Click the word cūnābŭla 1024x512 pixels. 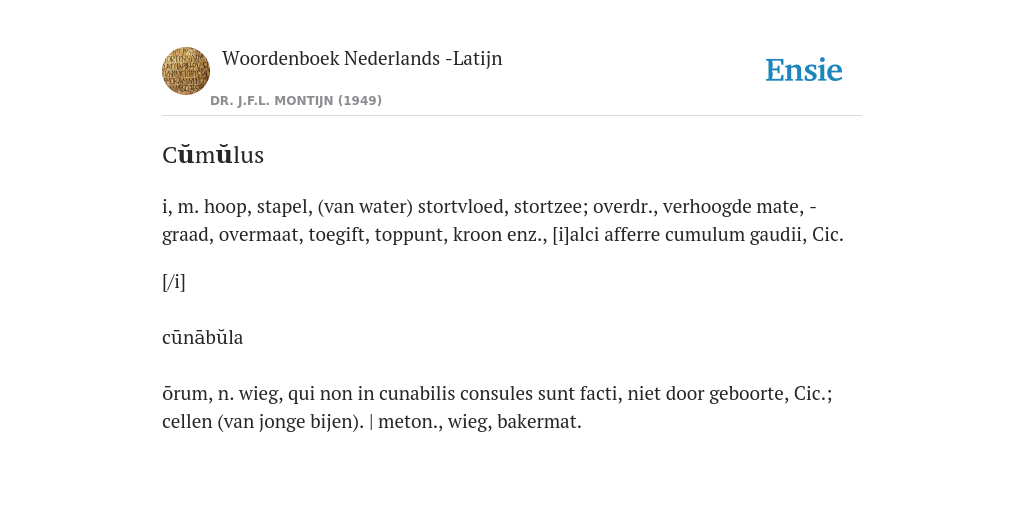pyautogui.click(x=202, y=338)
